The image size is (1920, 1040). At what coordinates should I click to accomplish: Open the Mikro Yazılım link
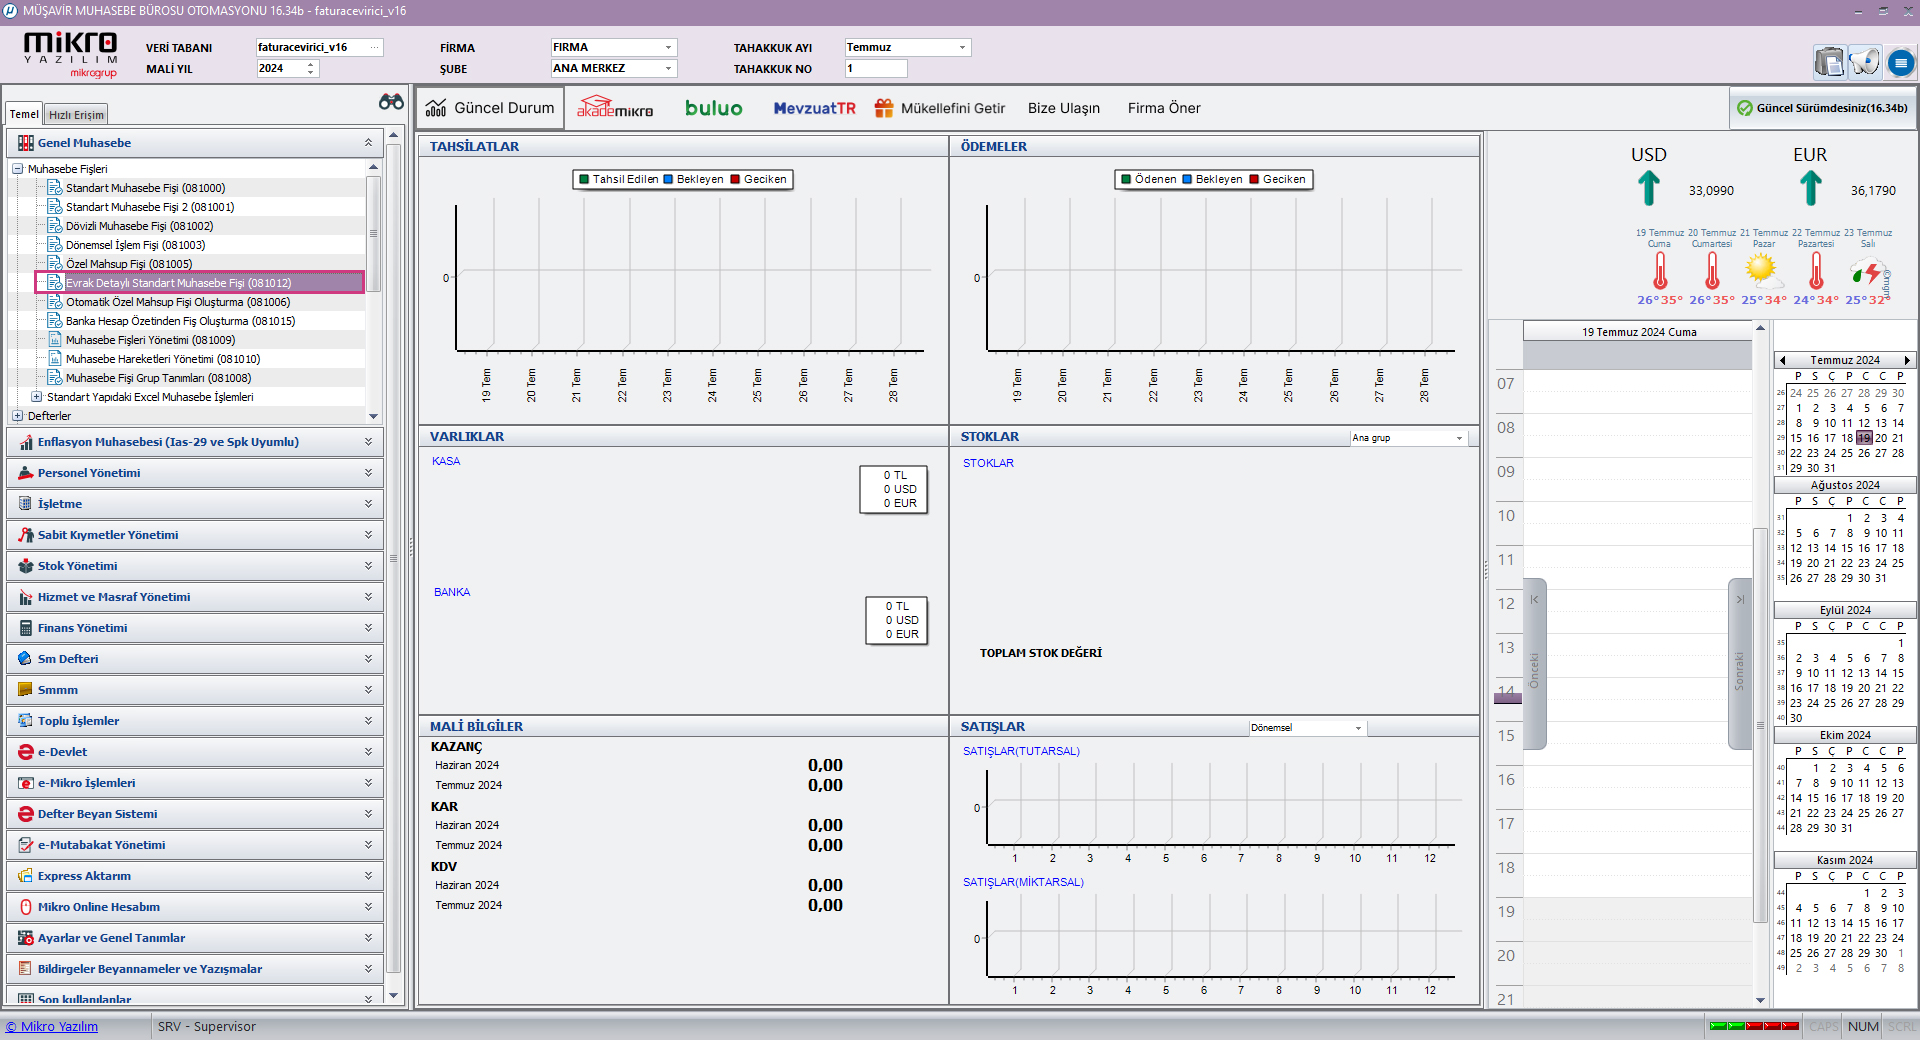pos(52,1026)
